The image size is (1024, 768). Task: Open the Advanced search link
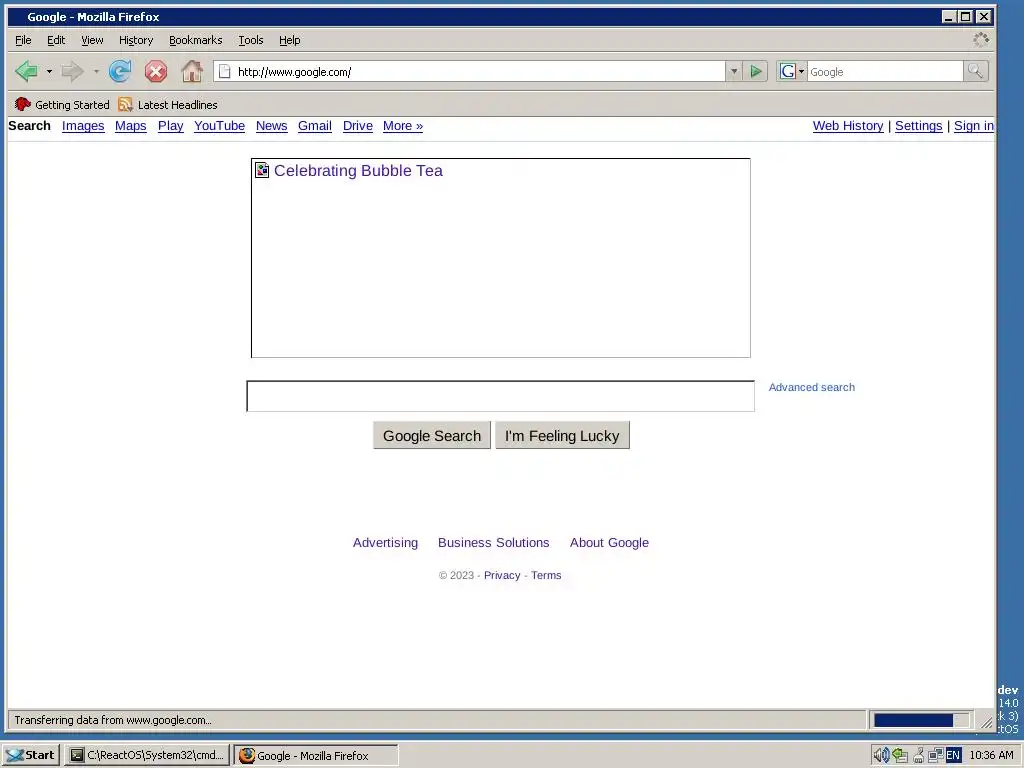click(x=812, y=387)
